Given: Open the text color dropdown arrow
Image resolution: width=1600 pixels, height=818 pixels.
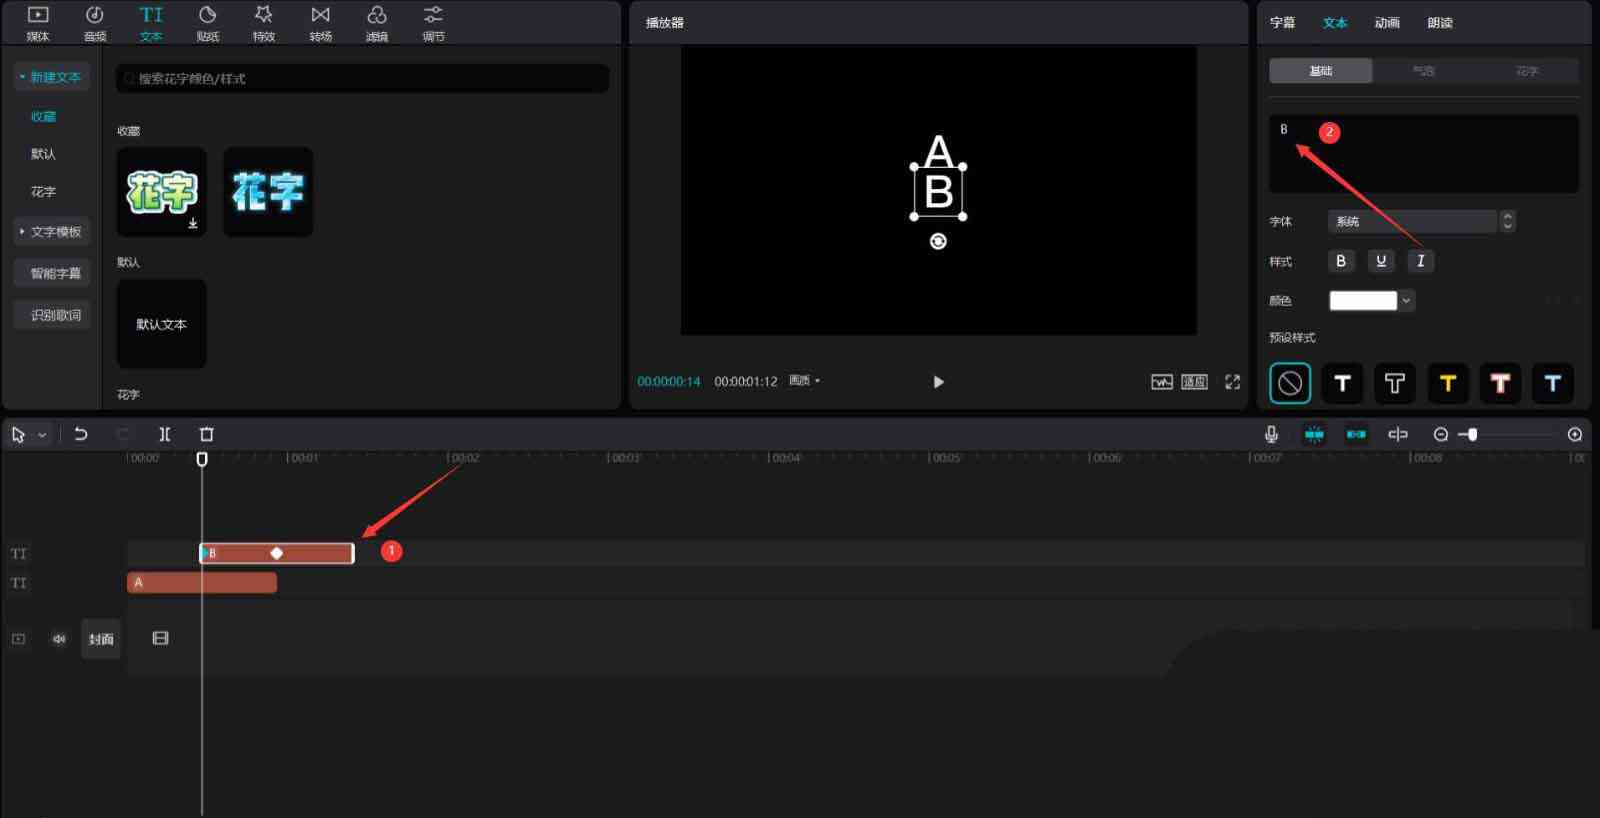Looking at the screenshot, I should pyautogui.click(x=1406, y=301).
